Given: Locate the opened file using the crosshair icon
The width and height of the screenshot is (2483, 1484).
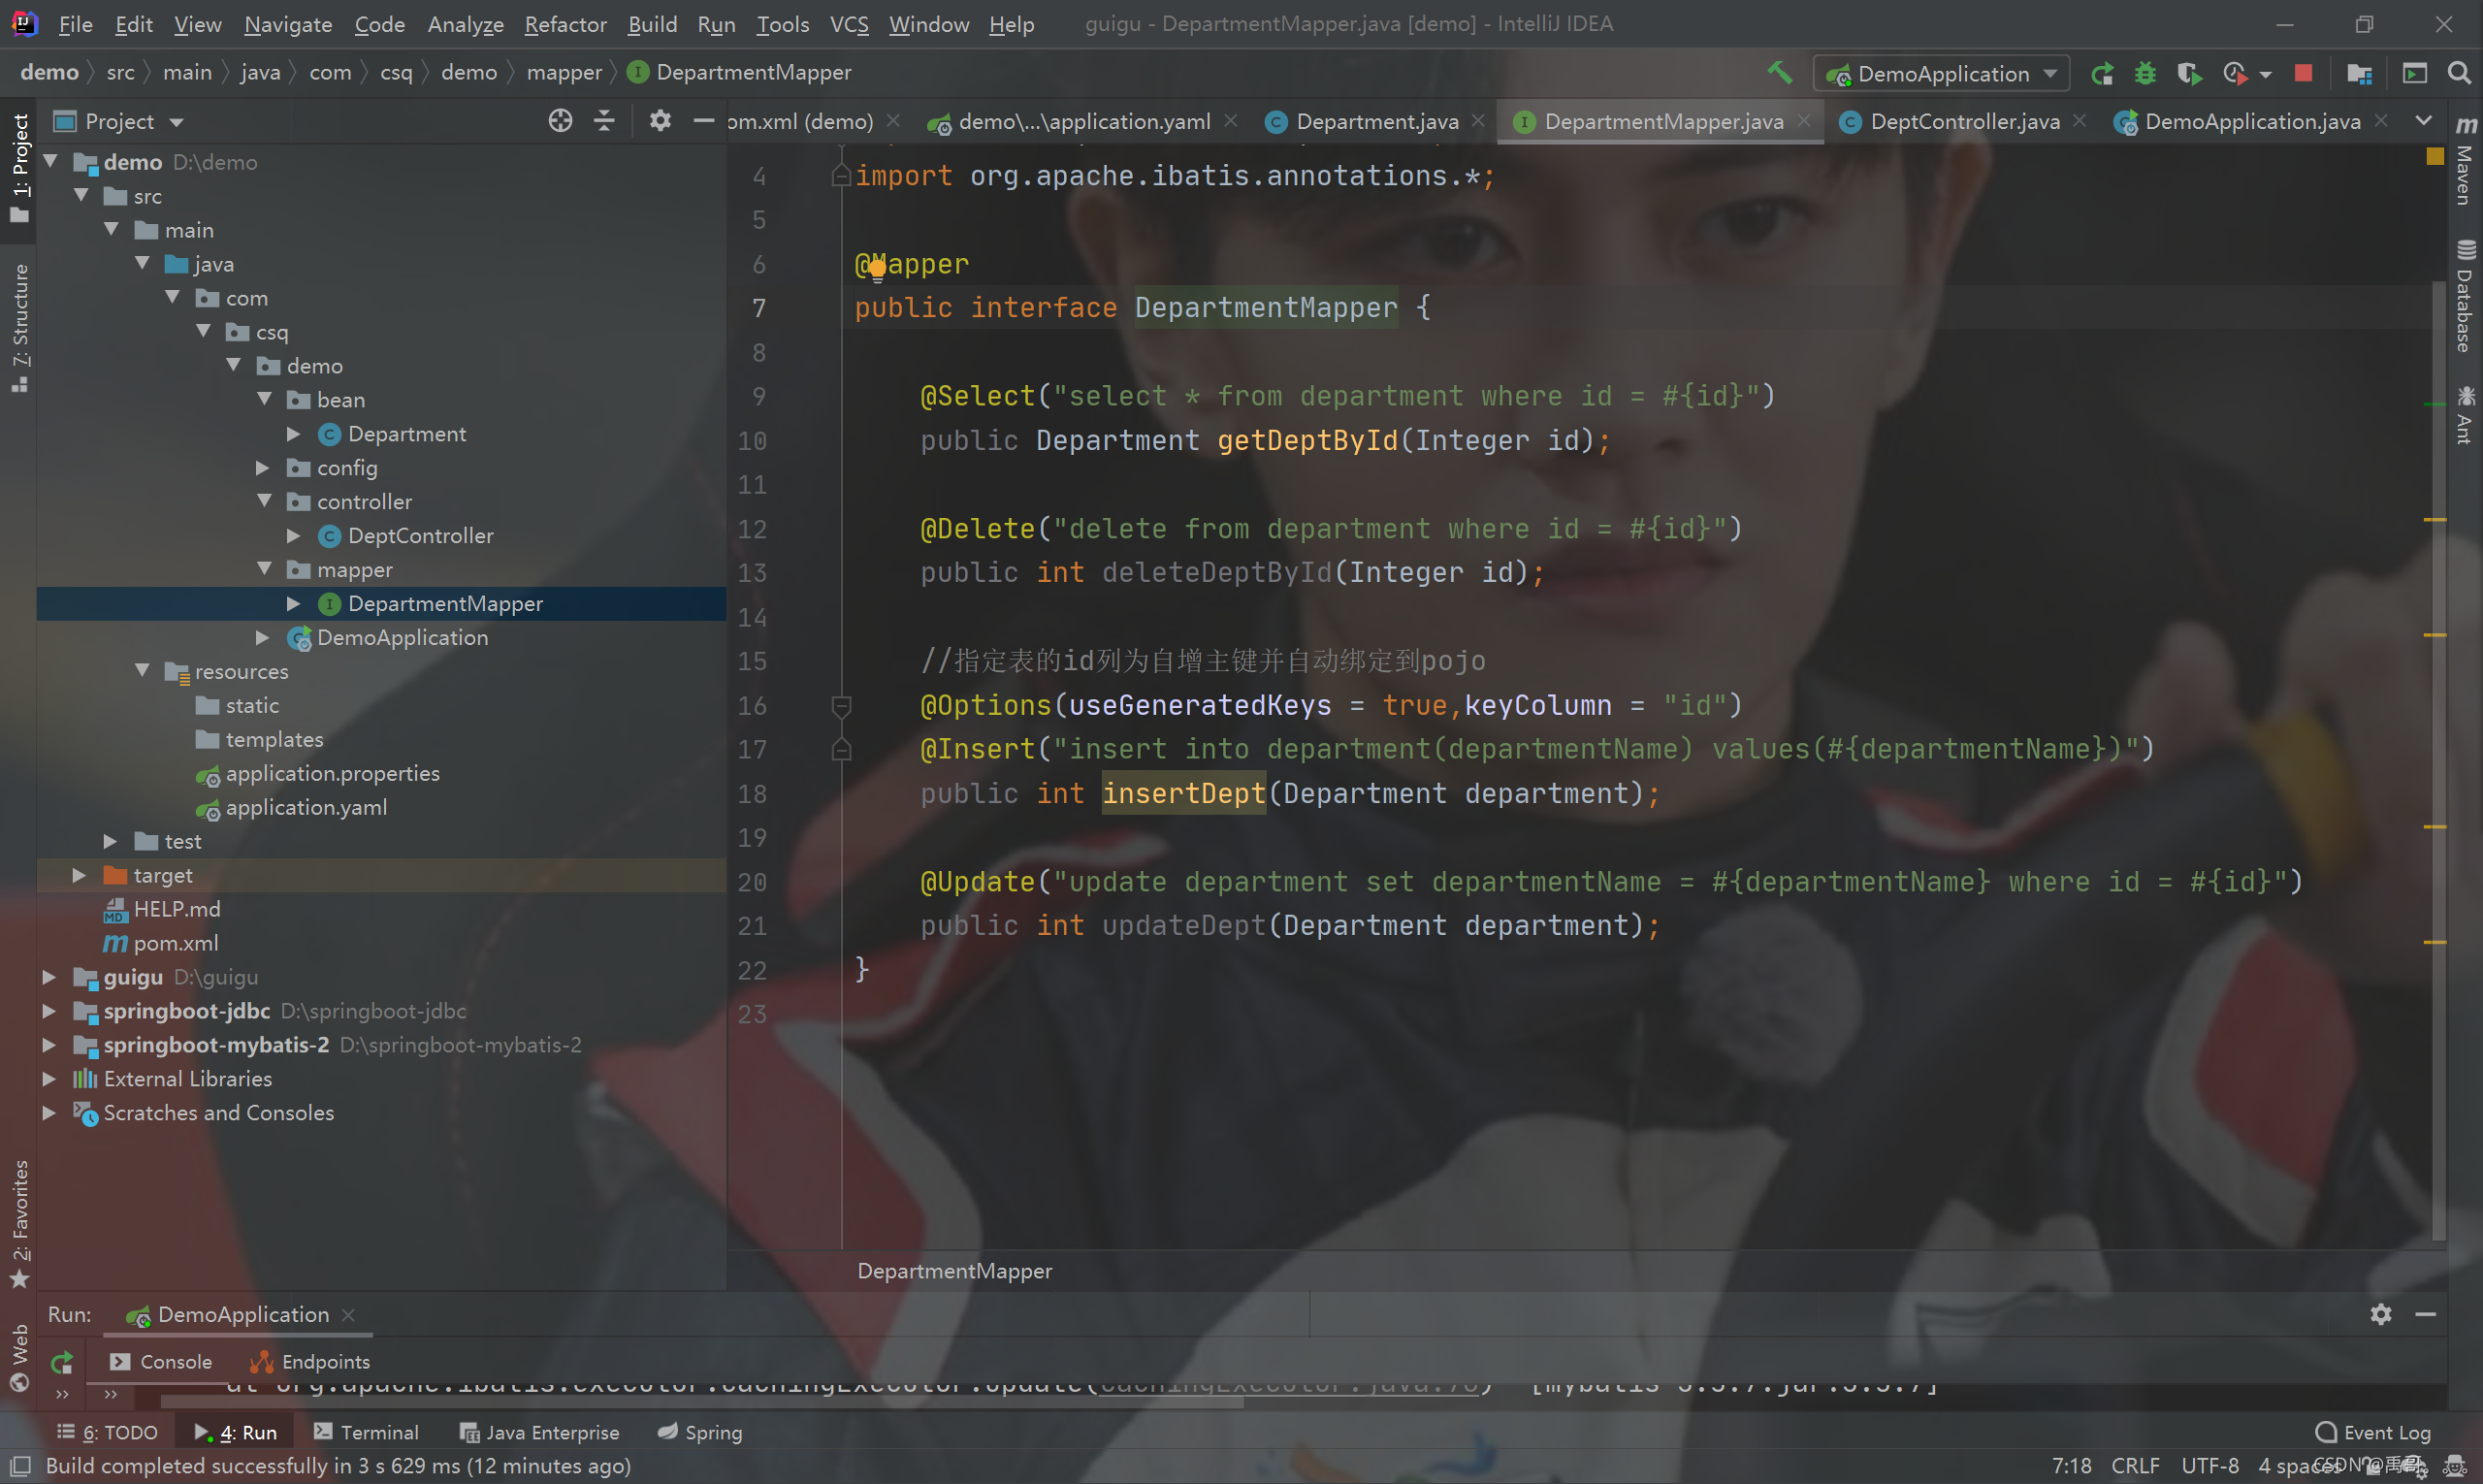Looking at the screenshot, I should (x=560, y=120).
